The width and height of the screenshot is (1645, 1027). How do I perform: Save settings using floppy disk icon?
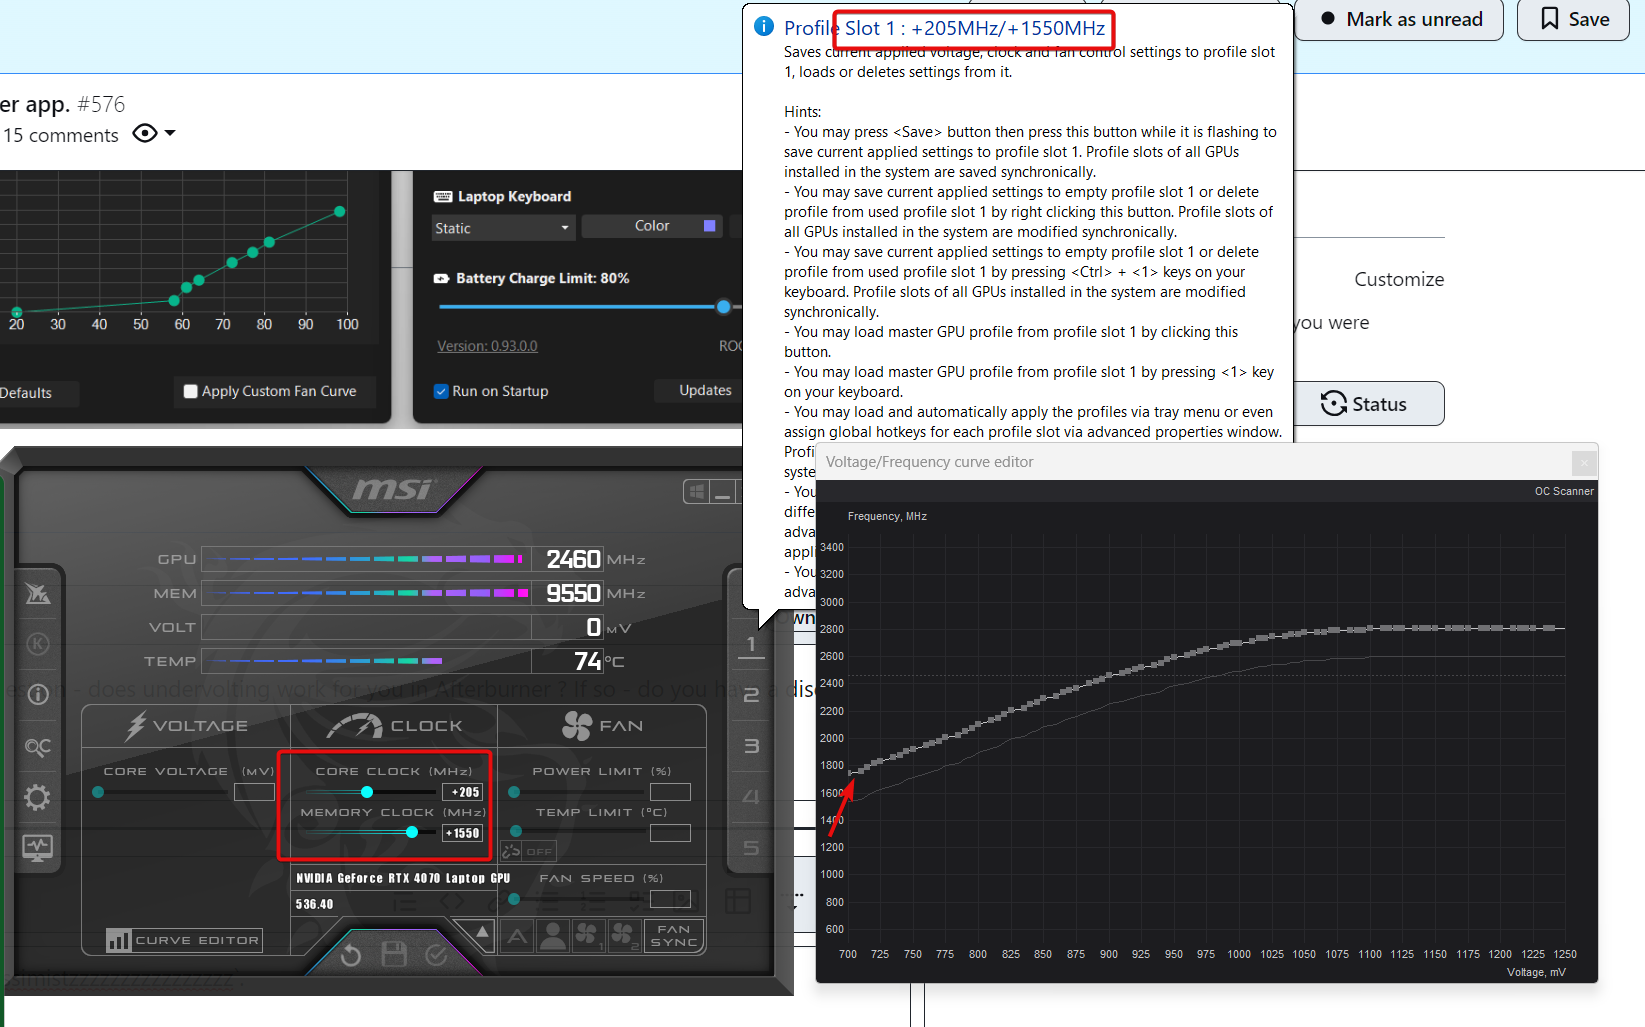coord(394,955)
